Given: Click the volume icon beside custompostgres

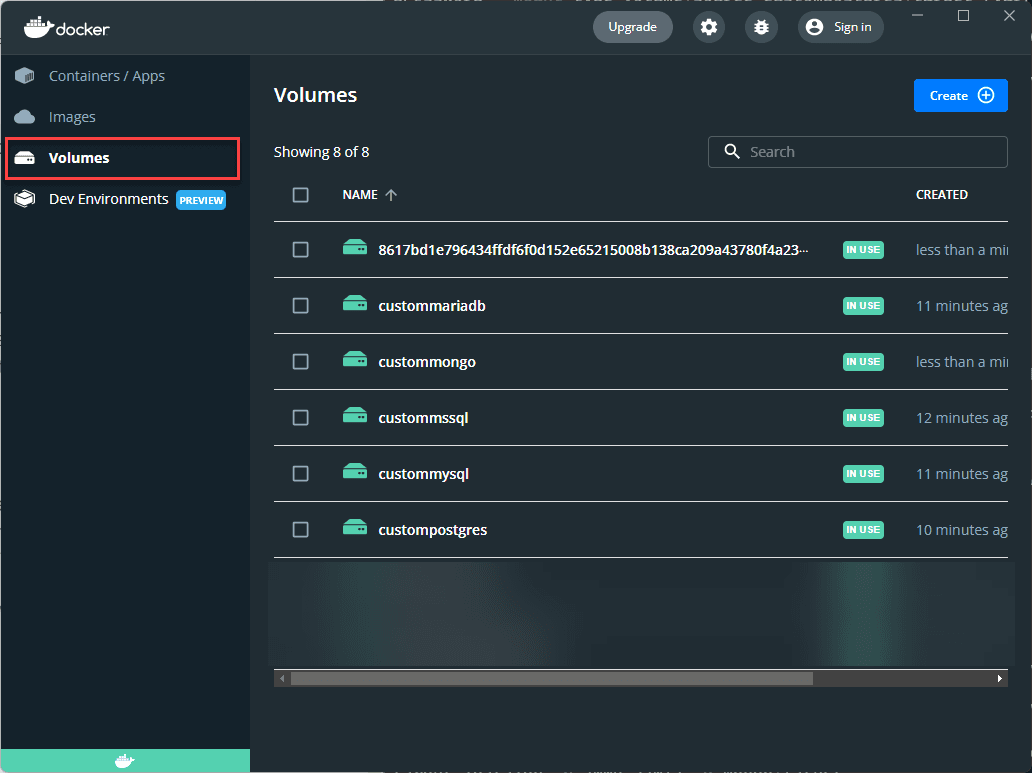Looking at the screenshot, I should pyautogui.click(x=355, y=527).
